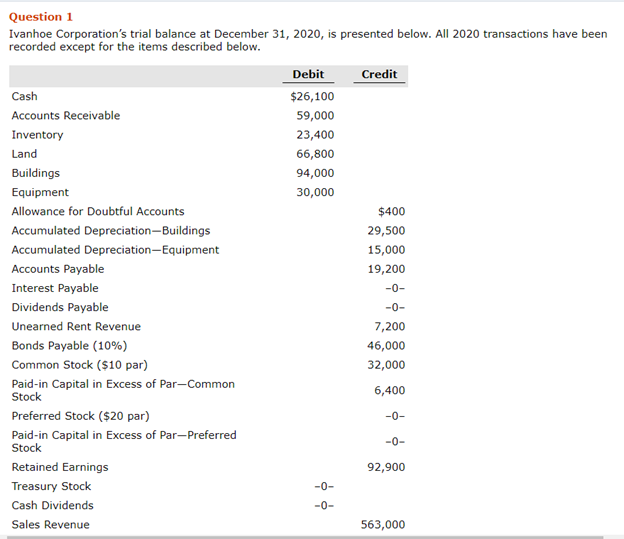Click the Unearned Rent Revenue label
Viewport: 624px width, 539px height.
[x=76, y=326]
